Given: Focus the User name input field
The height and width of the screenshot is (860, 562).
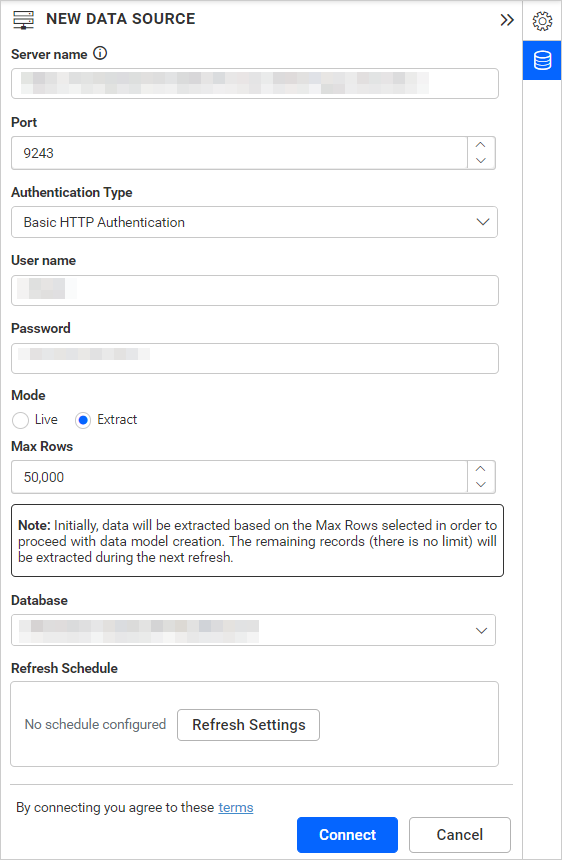Looking at the screenshot, I should (x=255, y=290).
